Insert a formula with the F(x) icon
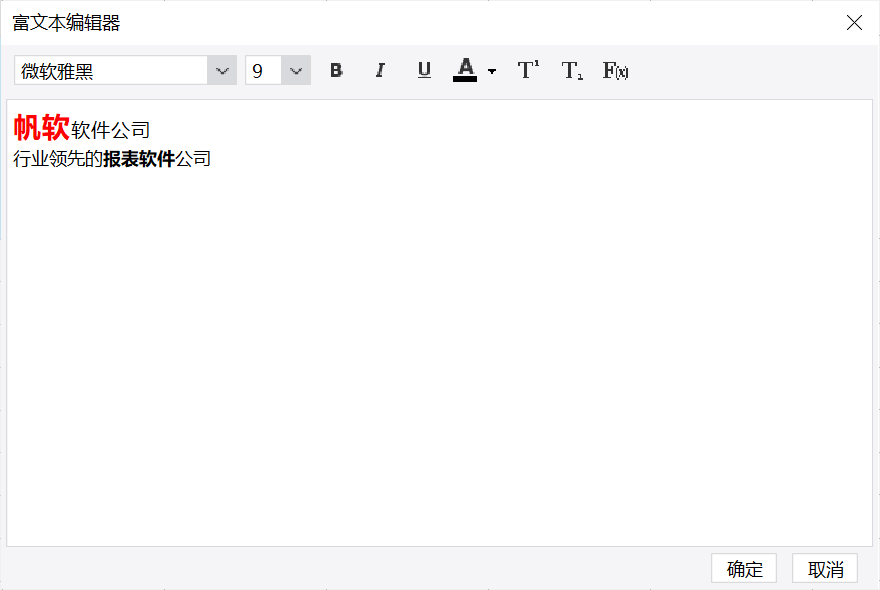 point(615,70)
